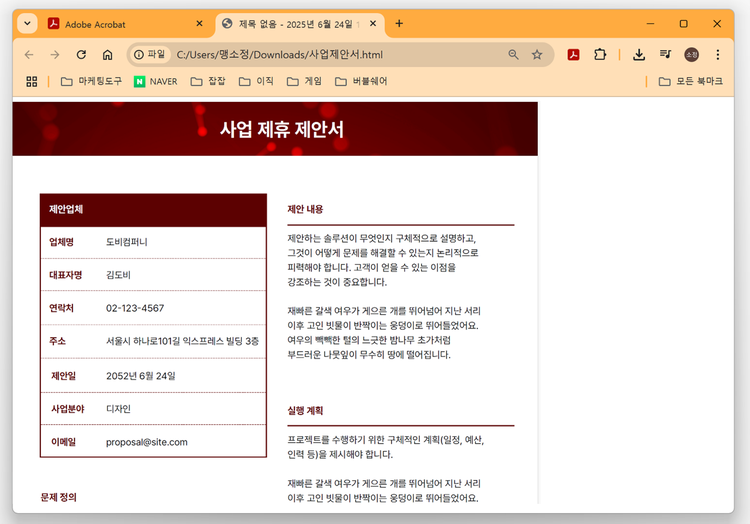Click the 제안일 label
Screen dimensions: 750x524
point(64,376)
